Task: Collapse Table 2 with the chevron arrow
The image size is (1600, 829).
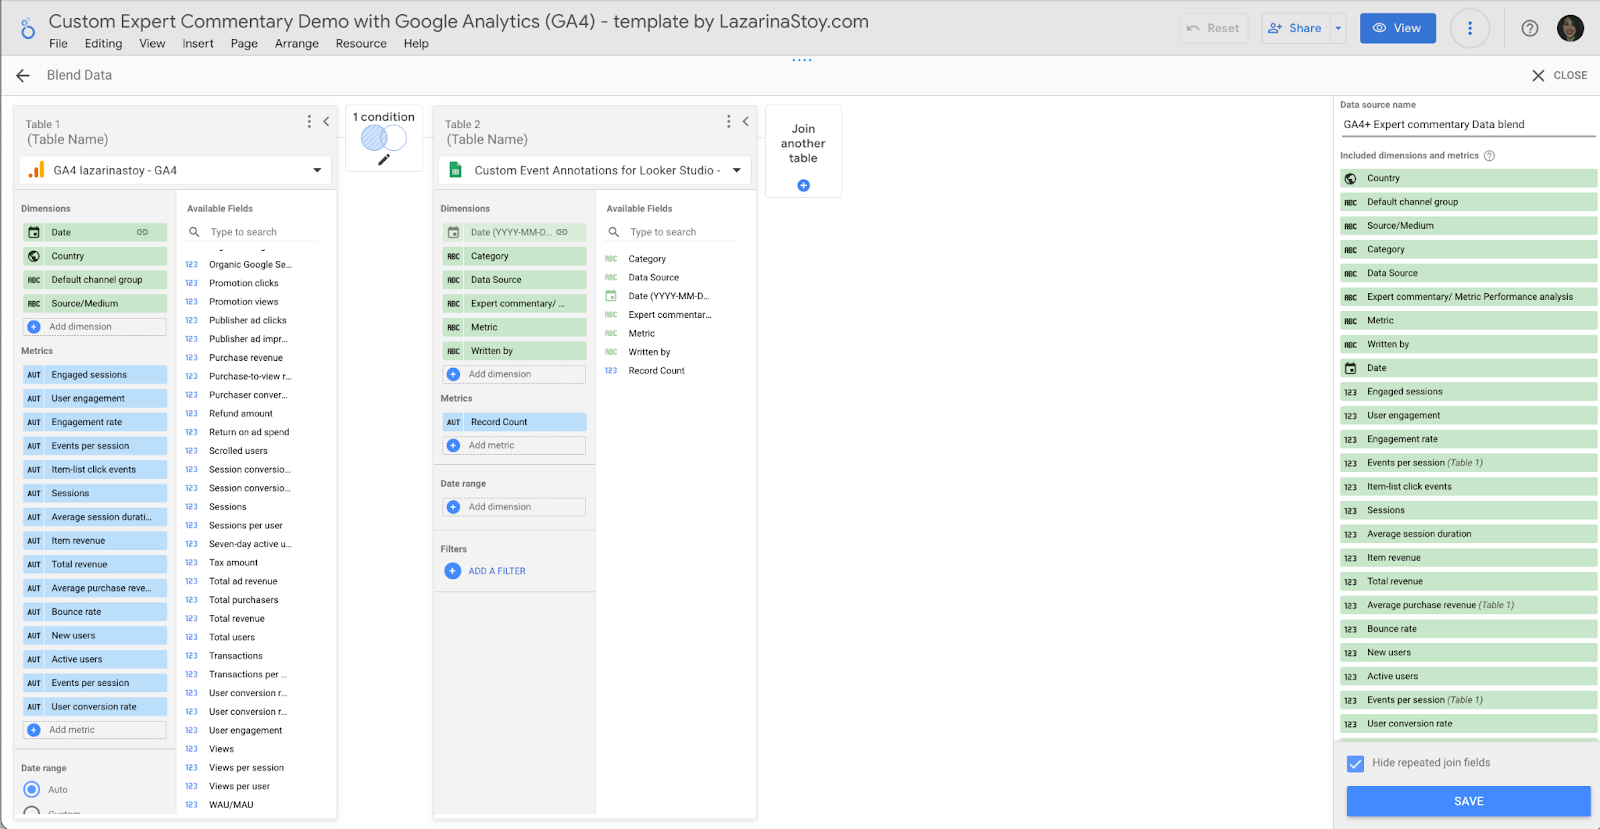Action: [745, 121]
